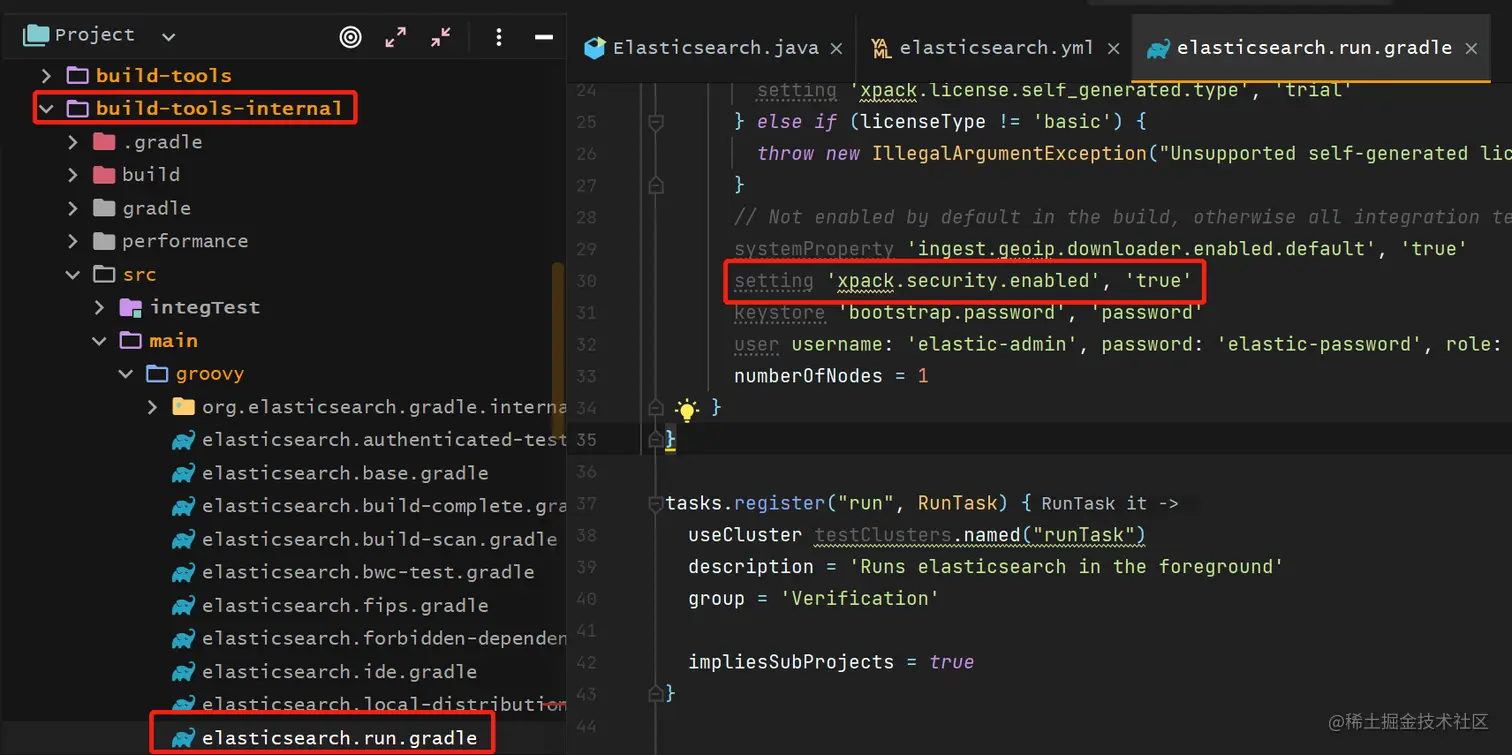Expand the integTest folder
Image resolution: width=1512 pixels, height=755 pixels.
click(99, 307)
